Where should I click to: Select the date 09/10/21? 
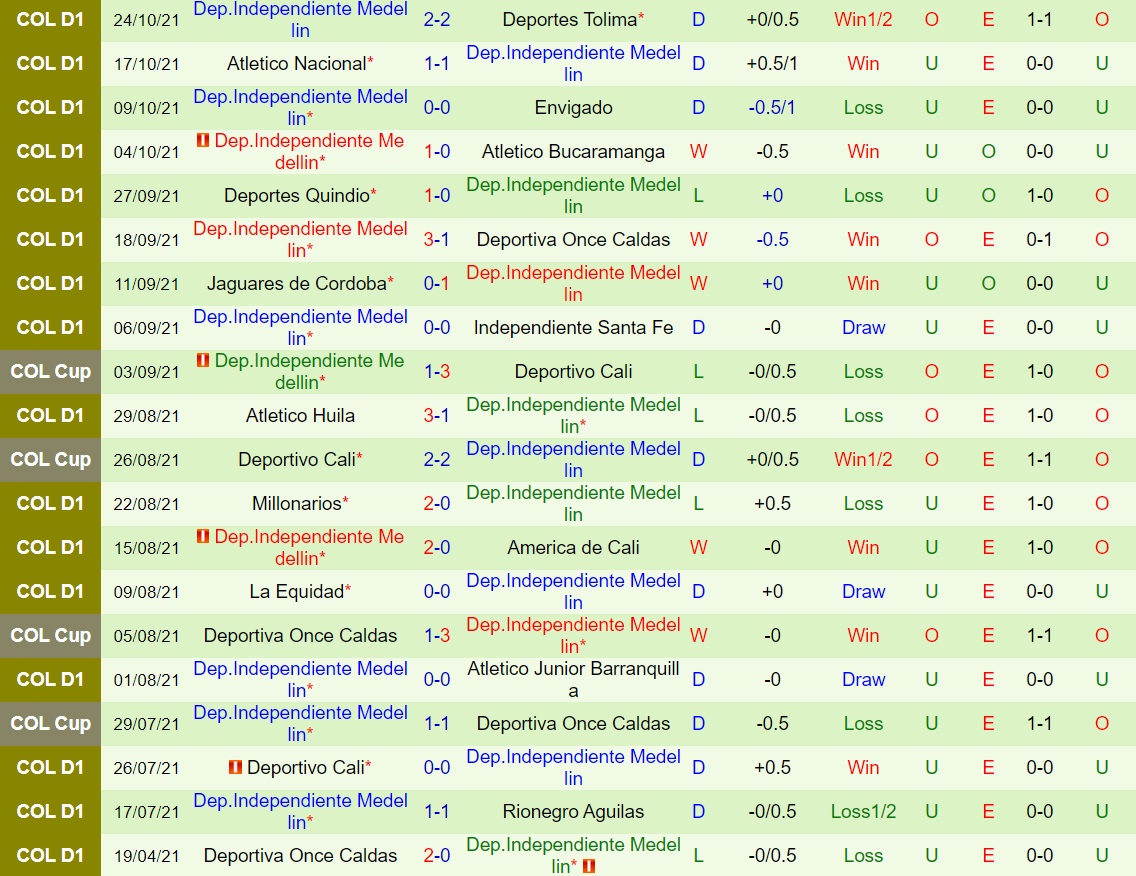tap(146, 108)
